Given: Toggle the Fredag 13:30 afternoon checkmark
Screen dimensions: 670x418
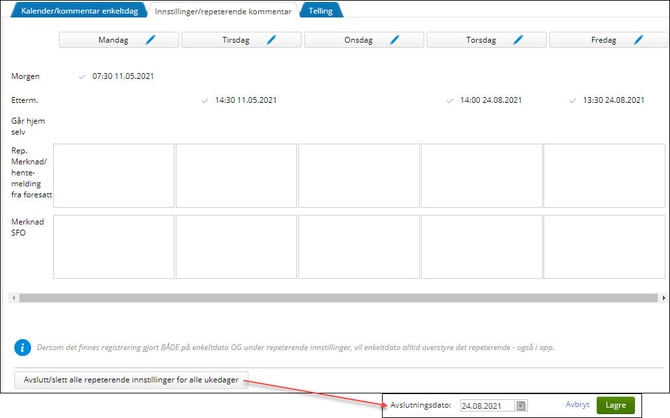Looking at the screenshot, I should pos(573,100).
